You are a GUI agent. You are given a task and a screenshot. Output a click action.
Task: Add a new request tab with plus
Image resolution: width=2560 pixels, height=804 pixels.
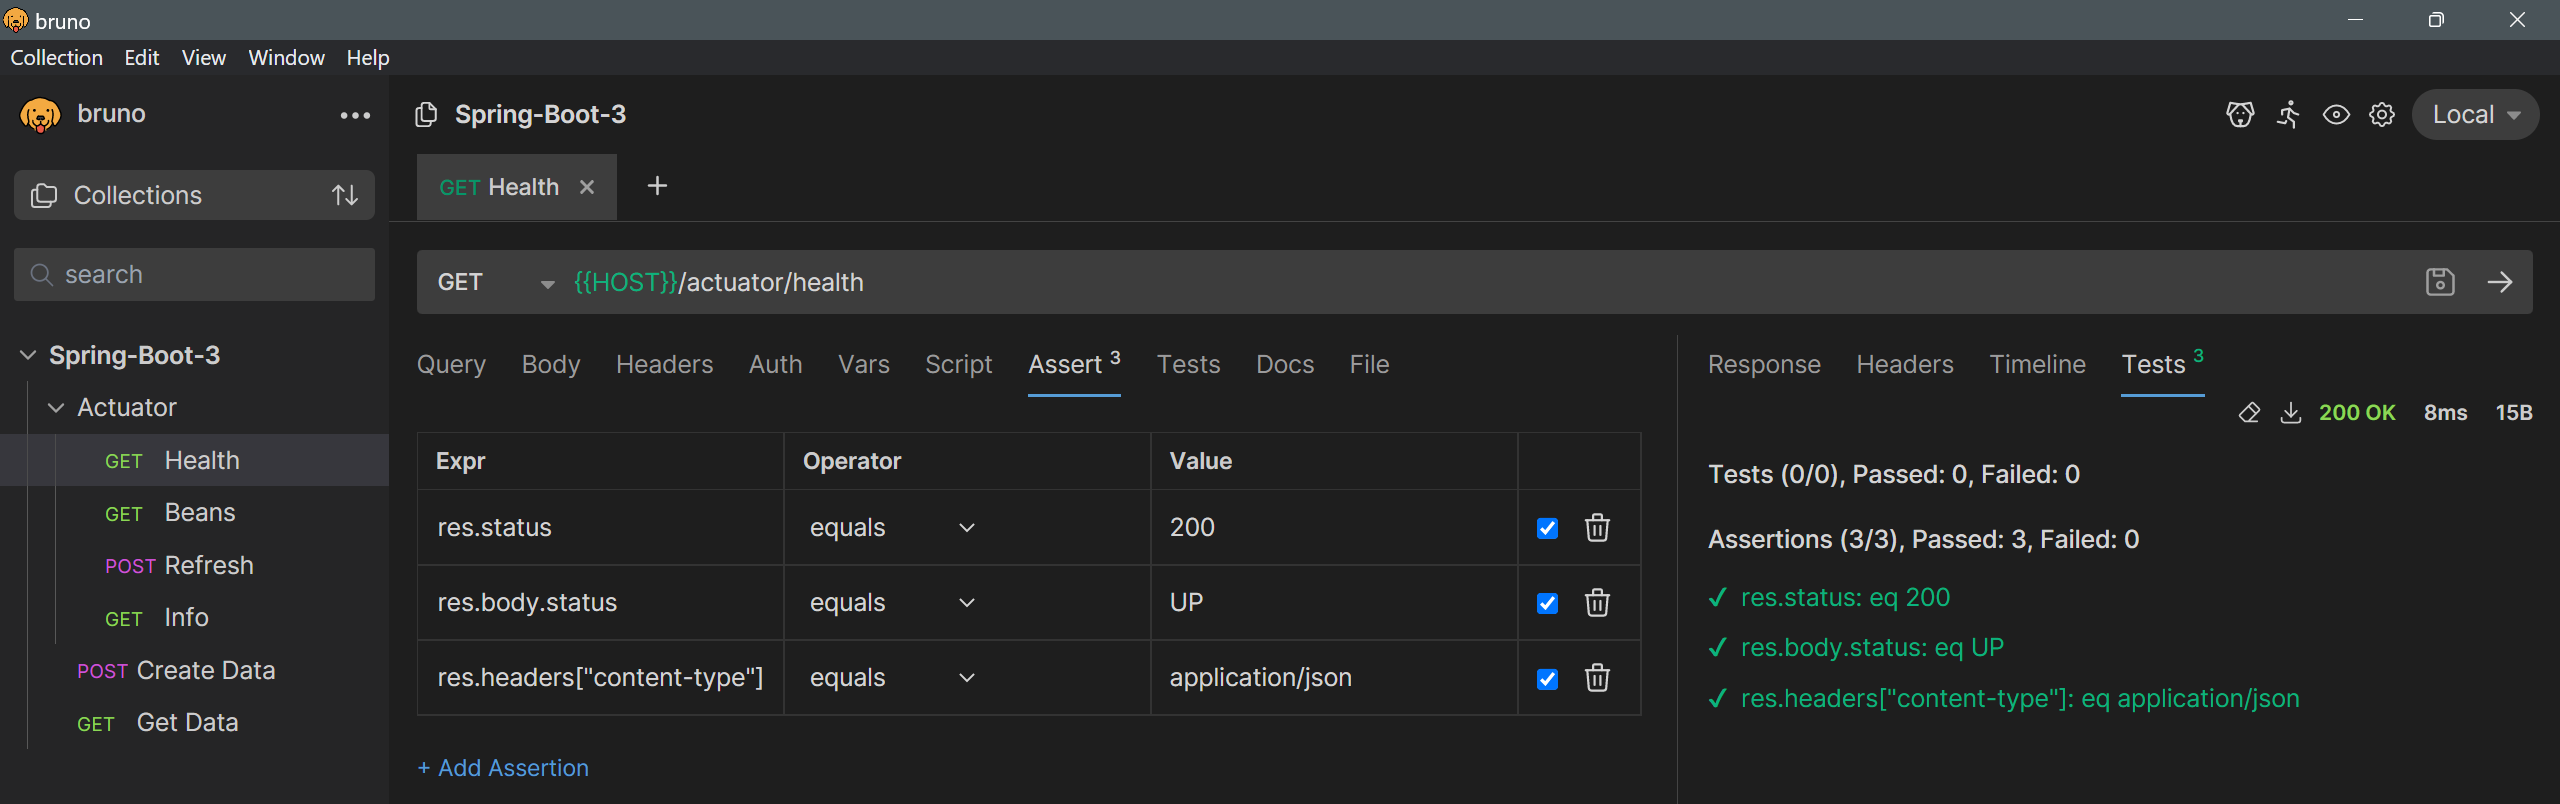(657, 186)
